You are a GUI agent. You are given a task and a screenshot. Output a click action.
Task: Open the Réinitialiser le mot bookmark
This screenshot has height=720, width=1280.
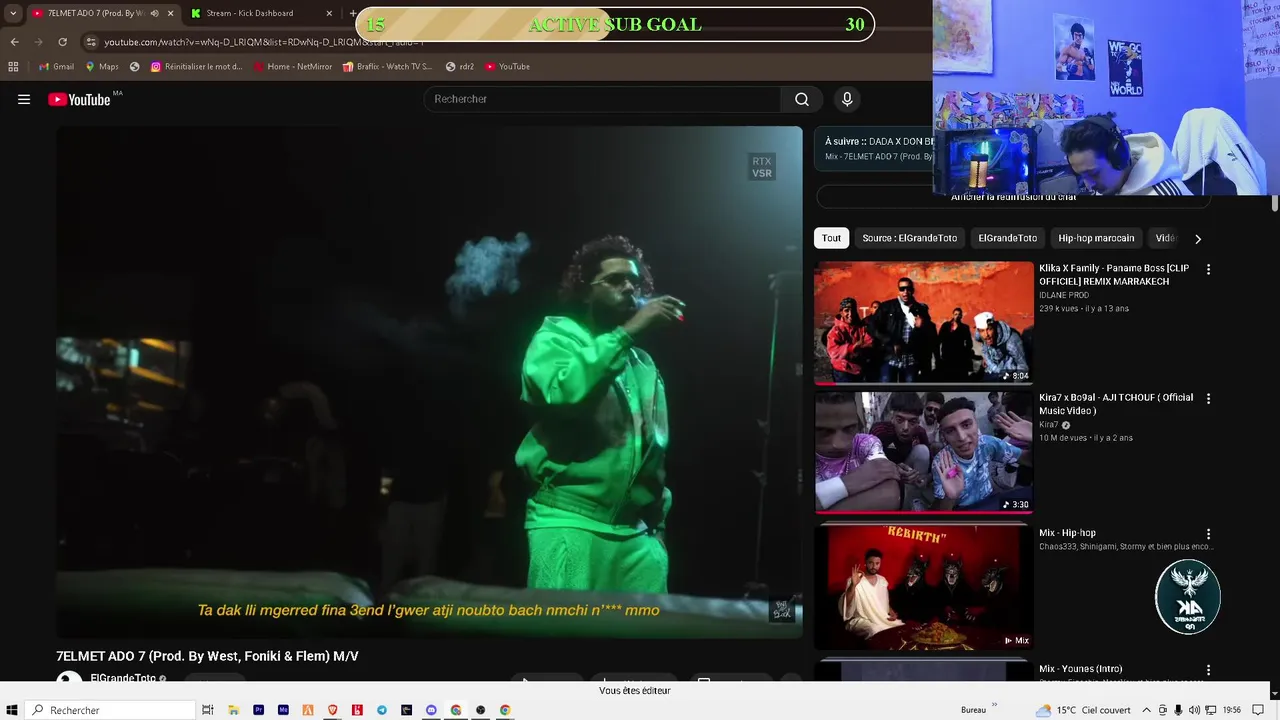[x=197, y=67]
